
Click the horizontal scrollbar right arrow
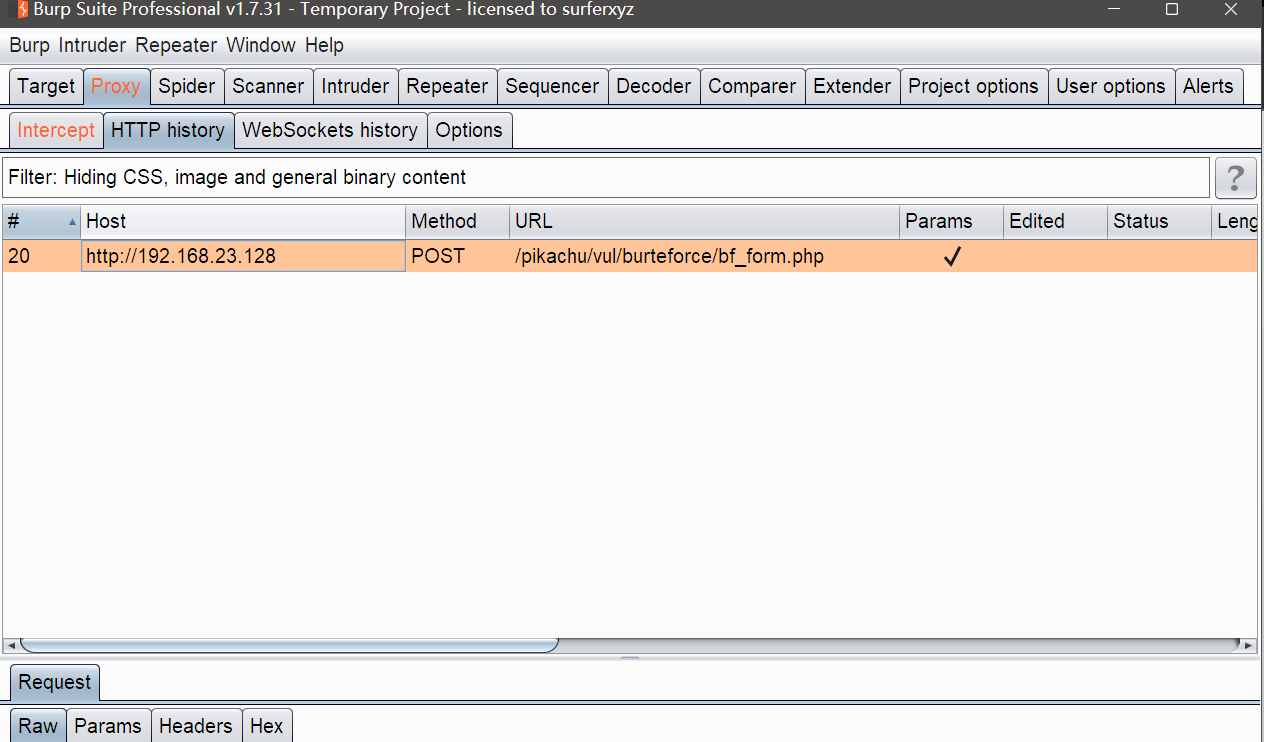pos(1247,646)
